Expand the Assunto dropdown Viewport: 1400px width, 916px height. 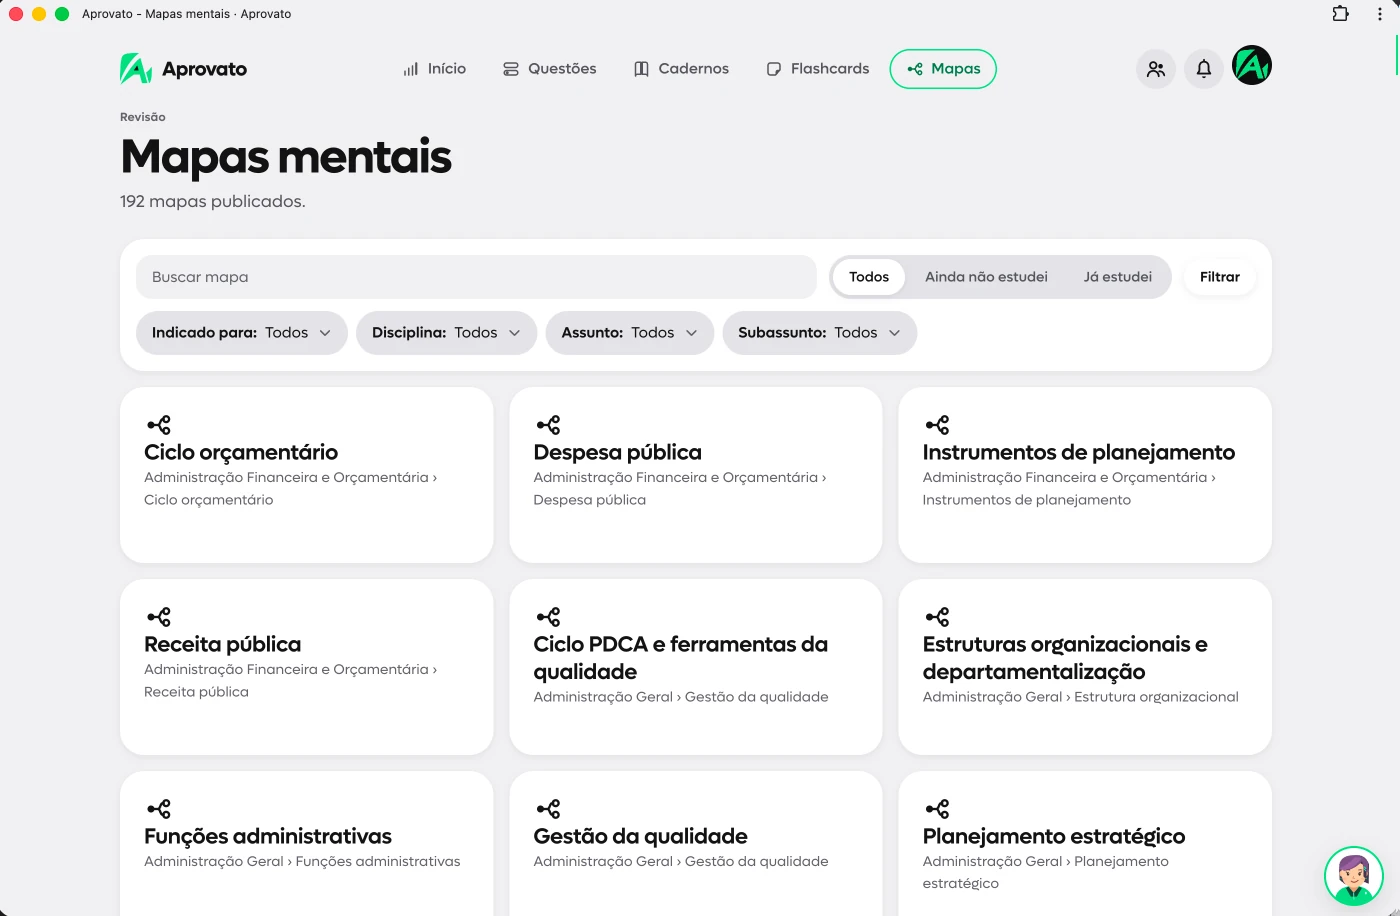630,333
